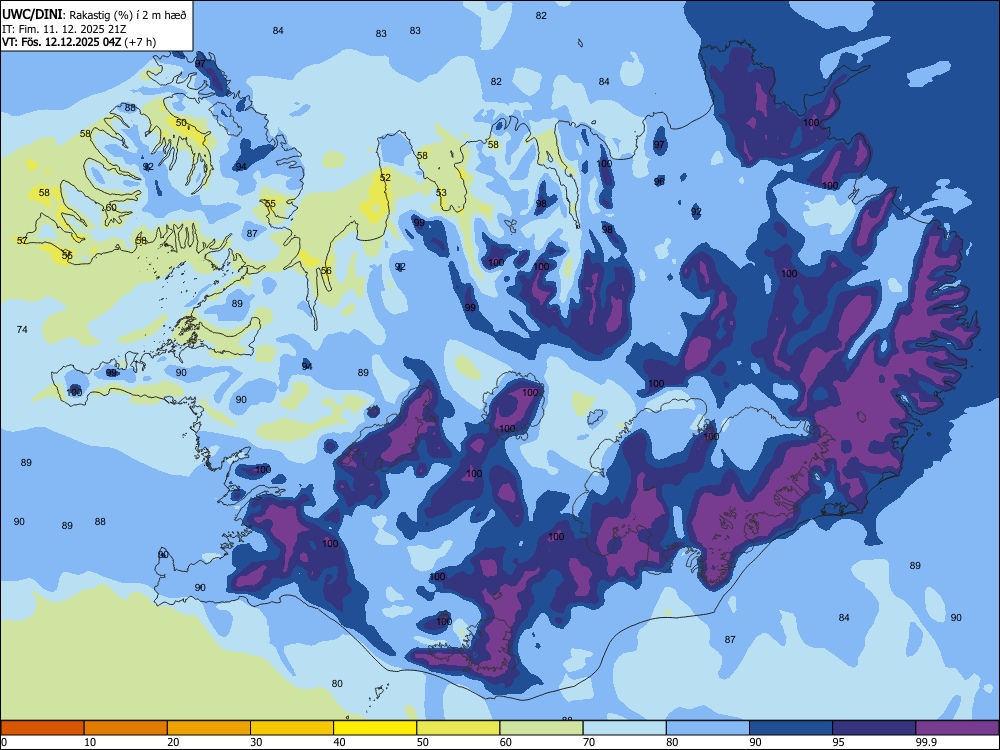Image resolution: width=1000 pixels, height=750 pixels.
Task: Select the map value "57" at the western tip
Action: (x=22, y=240)
